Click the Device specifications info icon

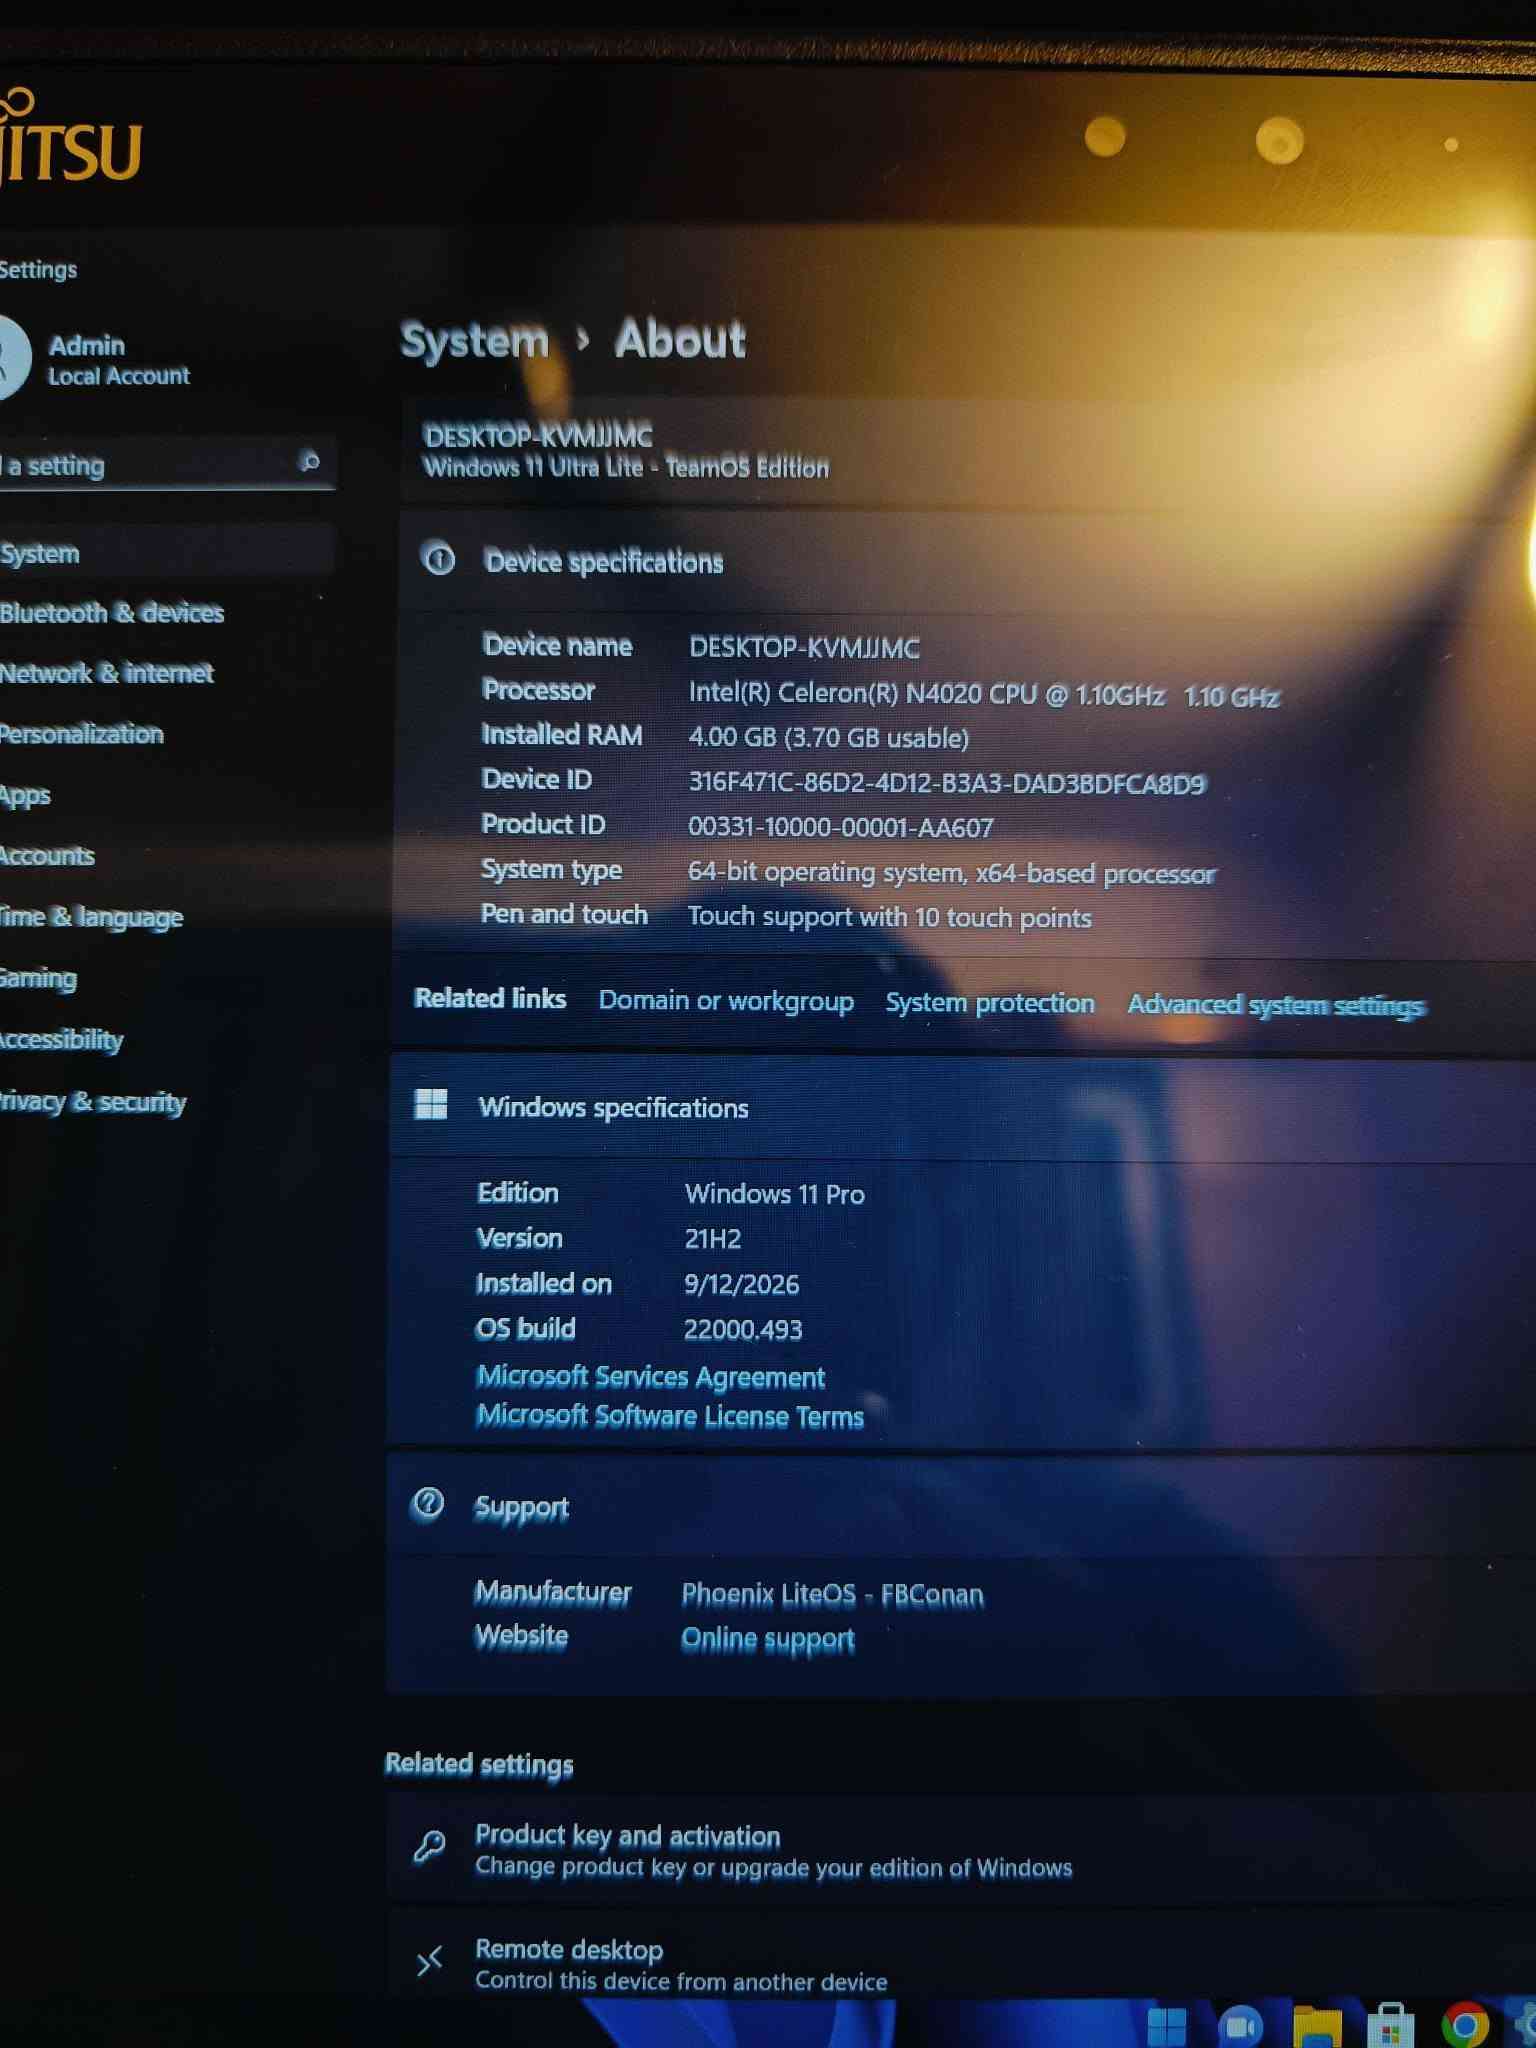click(438, 559)
